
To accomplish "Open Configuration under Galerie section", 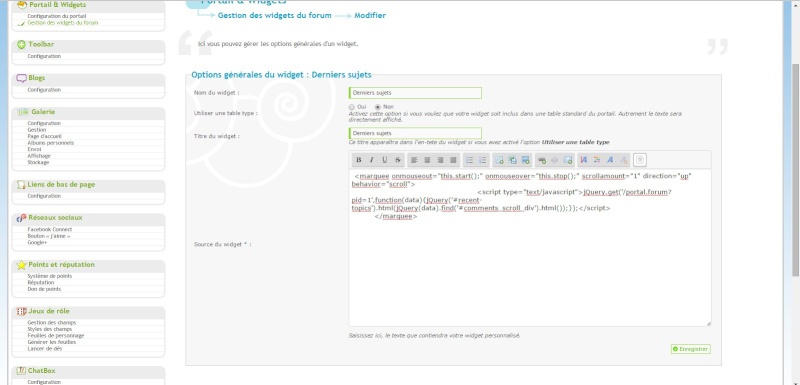I will tap(44, 123).
